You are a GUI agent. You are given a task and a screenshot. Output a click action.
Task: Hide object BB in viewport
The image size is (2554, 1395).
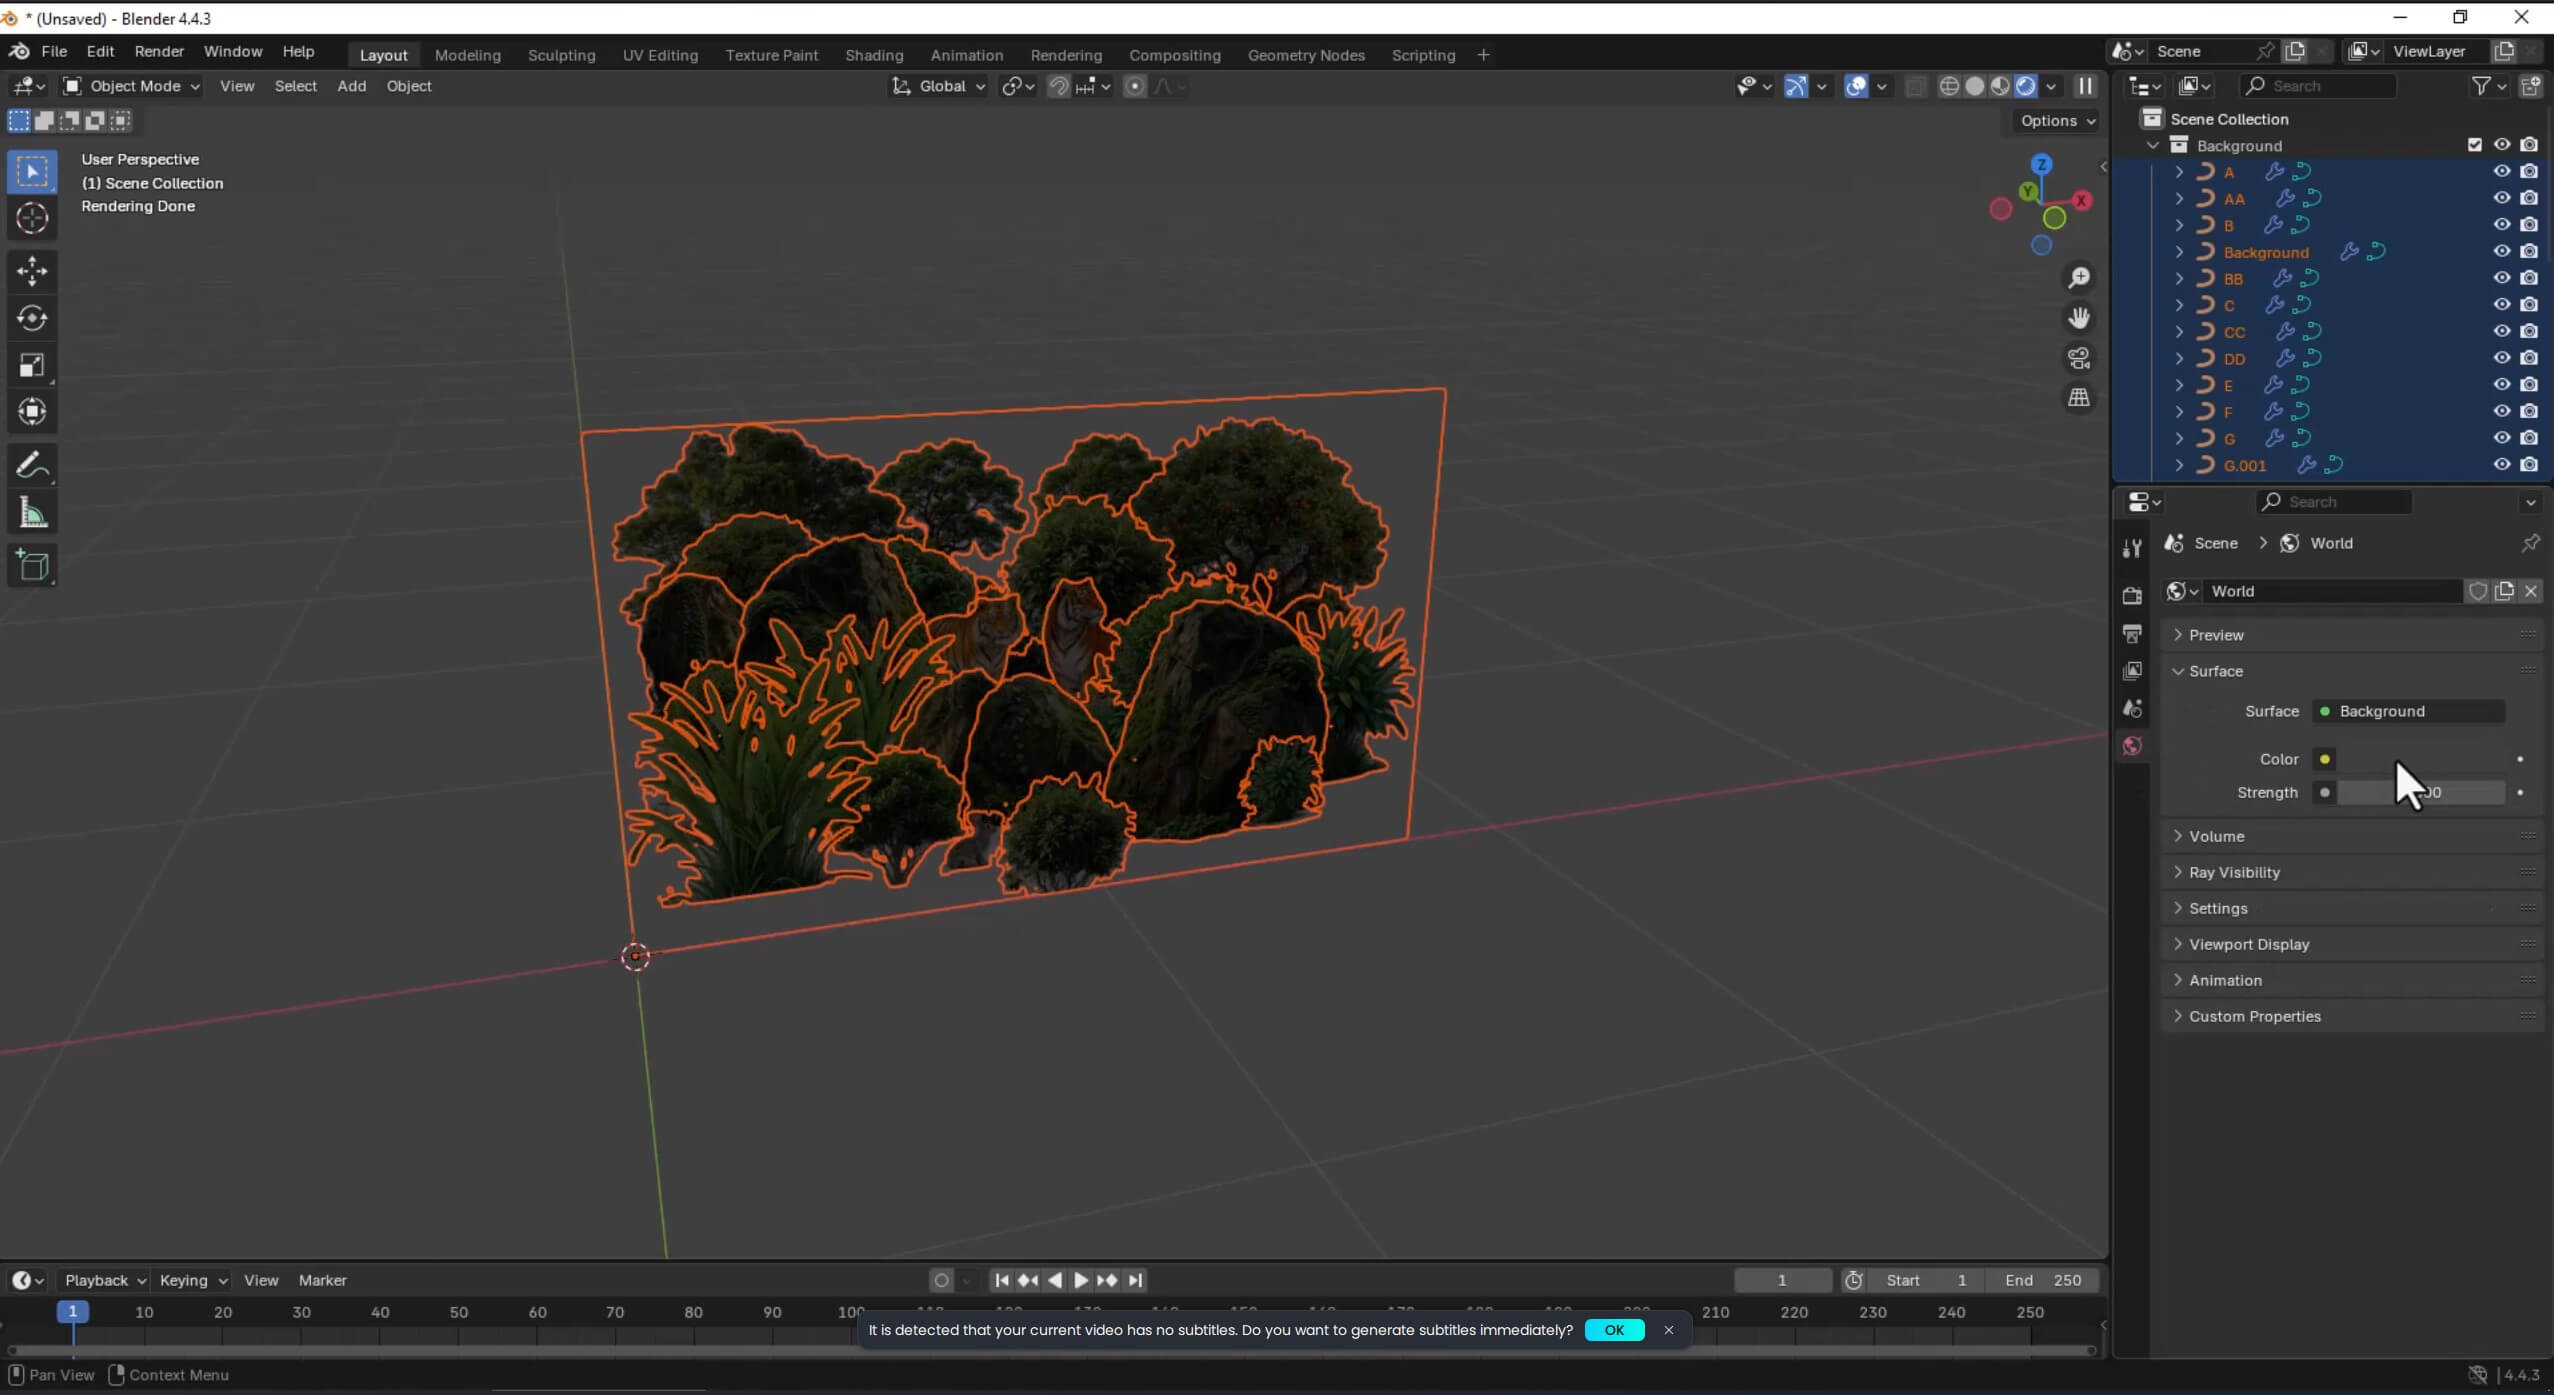point(2502,278)
